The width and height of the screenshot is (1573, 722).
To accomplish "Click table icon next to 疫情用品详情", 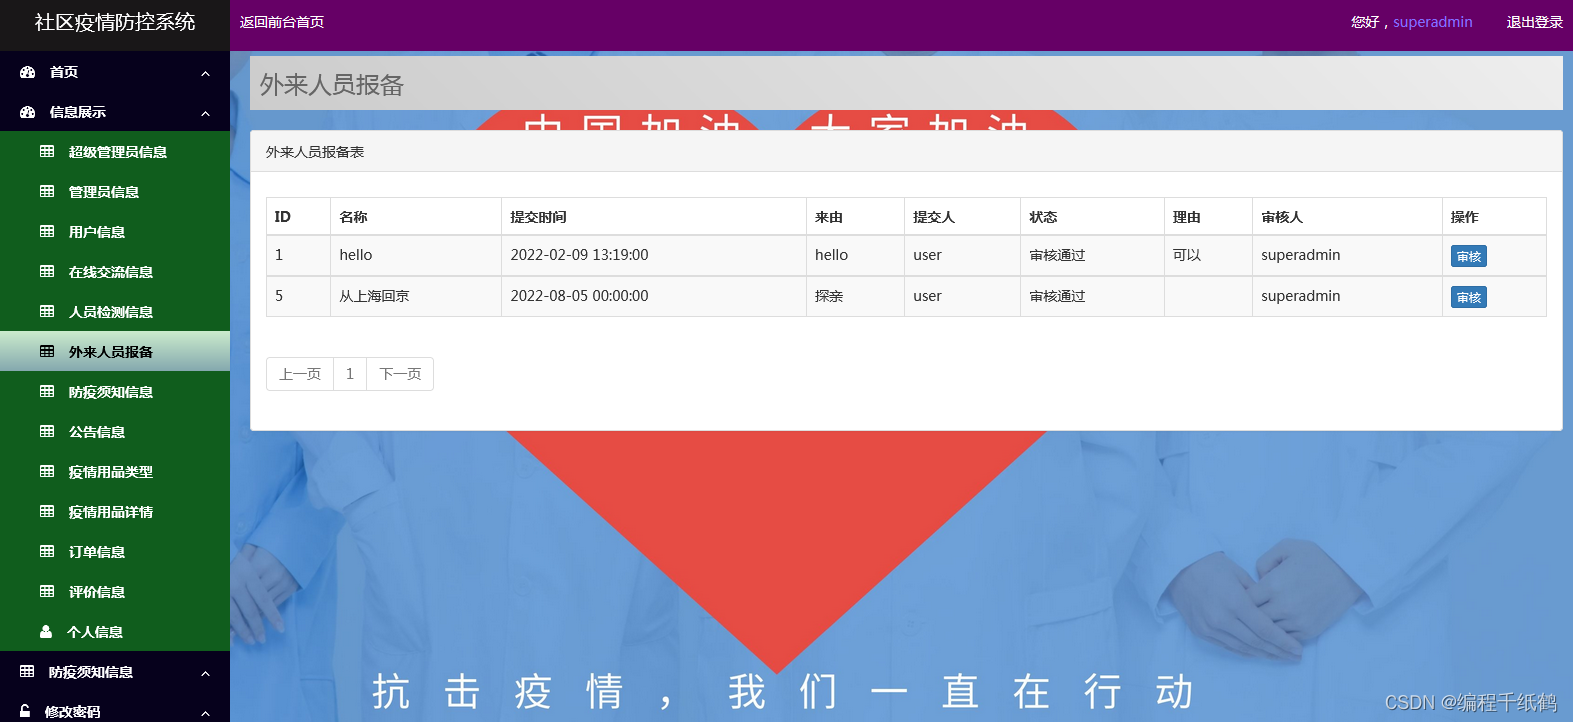I will point(47,512).
